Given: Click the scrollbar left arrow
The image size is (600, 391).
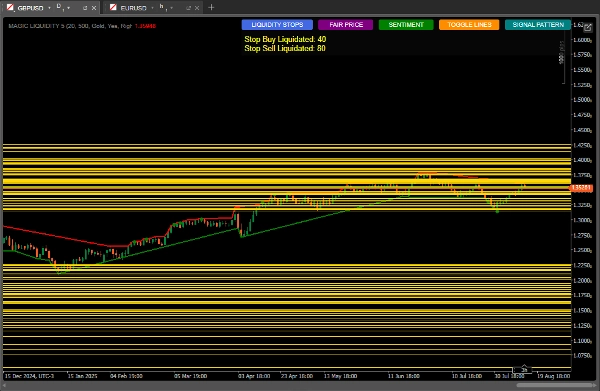Looking at the screenshot, I should coord(4,385).
